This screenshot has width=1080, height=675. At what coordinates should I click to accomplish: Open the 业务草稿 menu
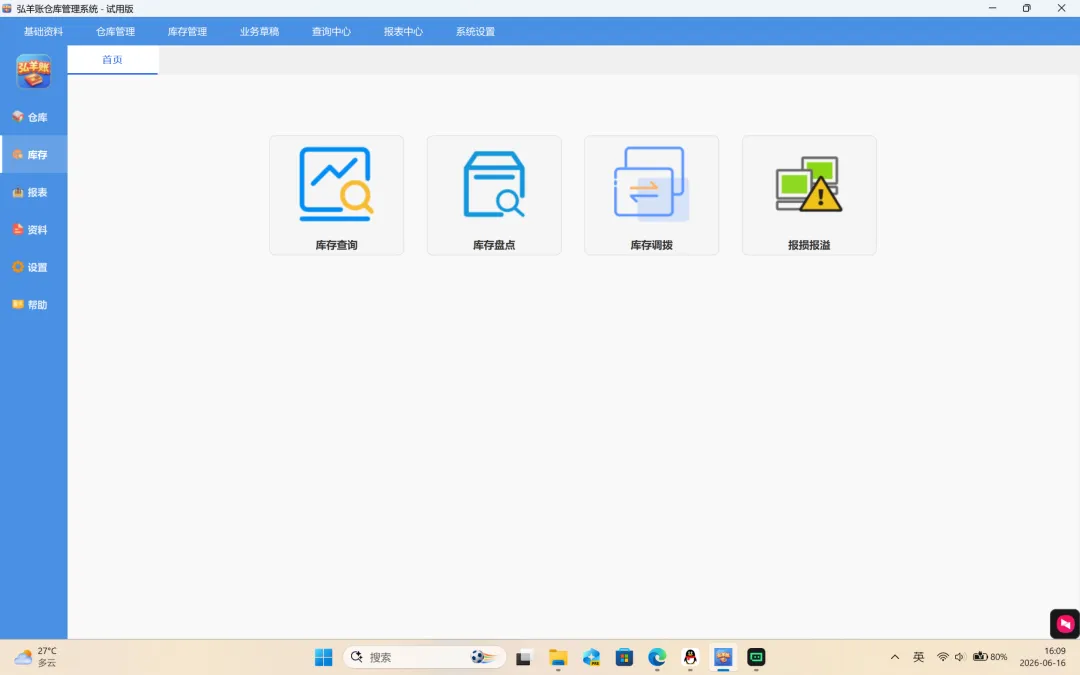259,32
